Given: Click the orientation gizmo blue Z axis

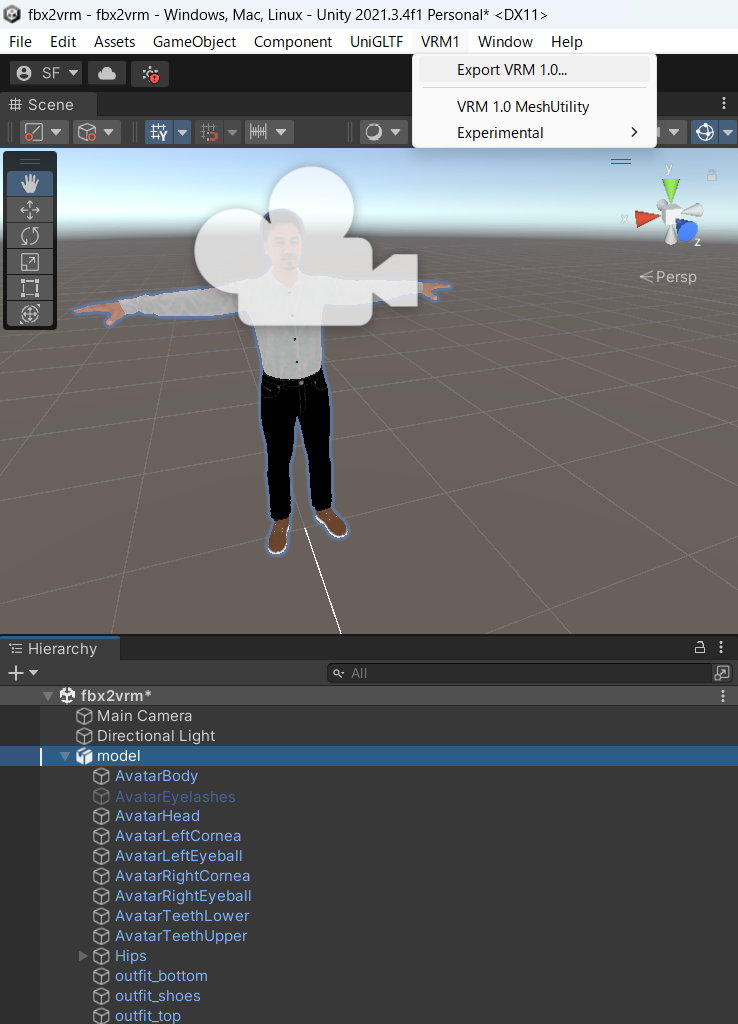Looking at the screenshot, I should pyautogui.click(x=687, y=230).
